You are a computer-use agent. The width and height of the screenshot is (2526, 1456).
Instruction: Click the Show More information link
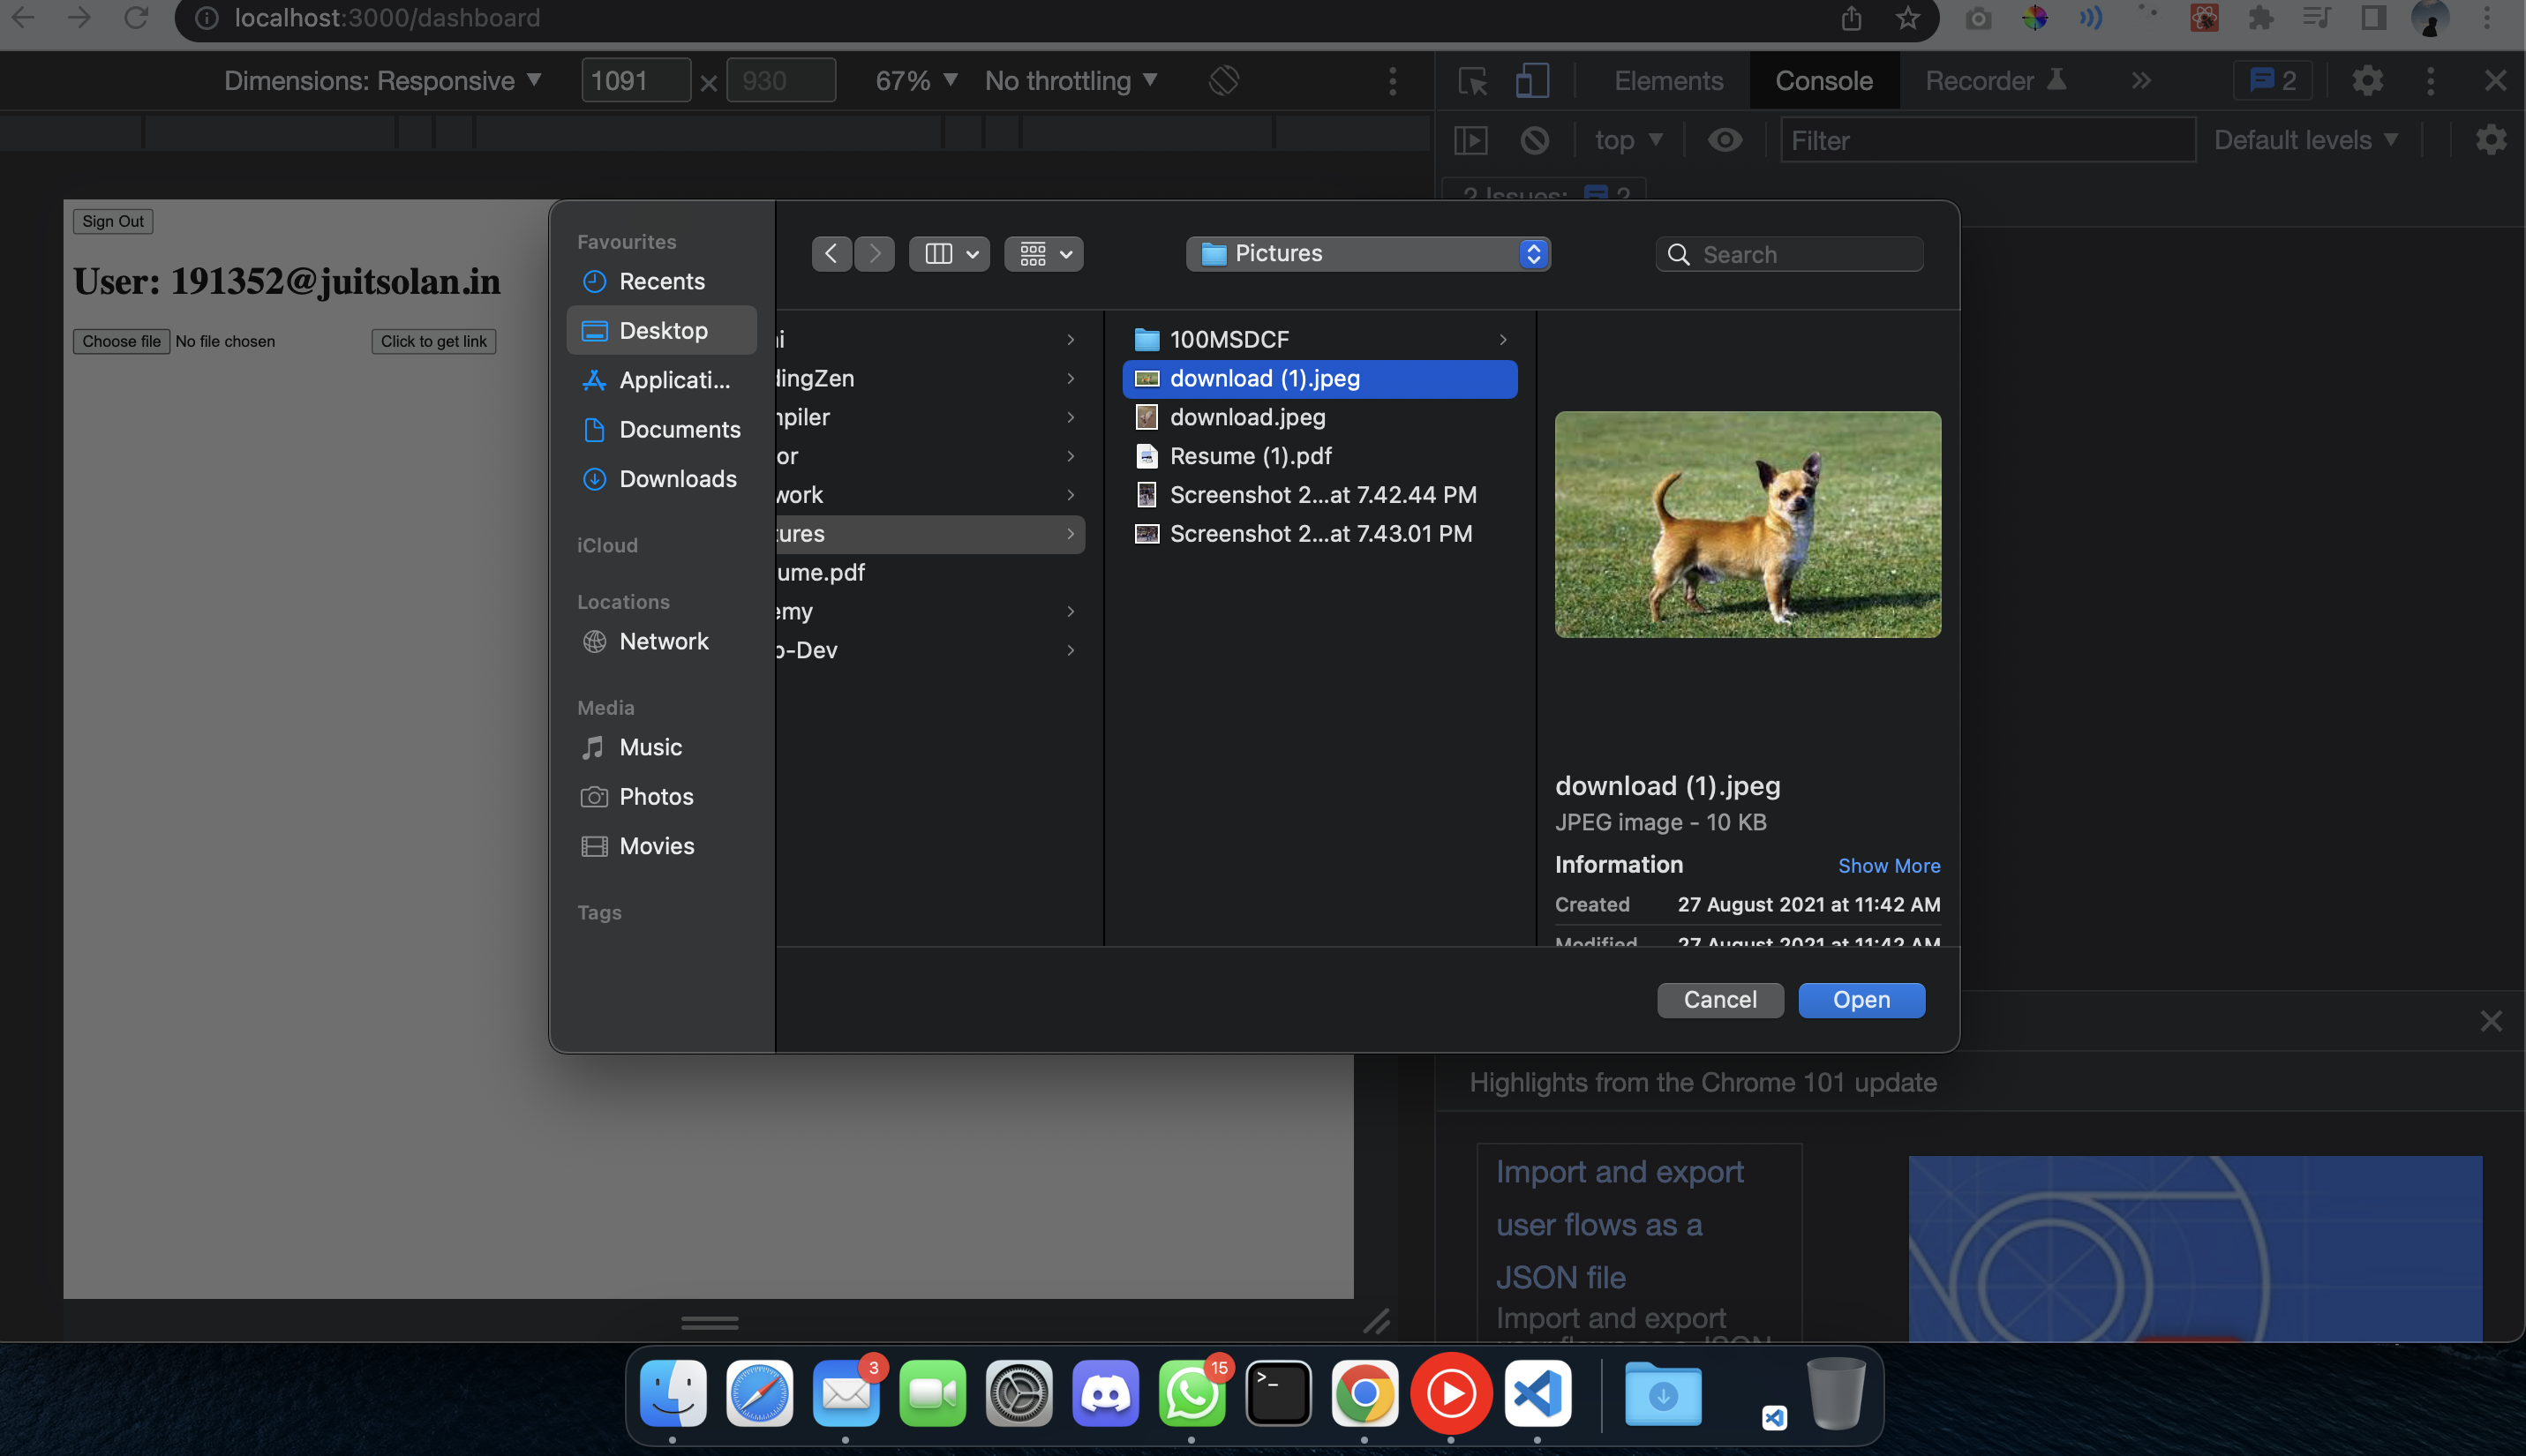pos(1888,865)
